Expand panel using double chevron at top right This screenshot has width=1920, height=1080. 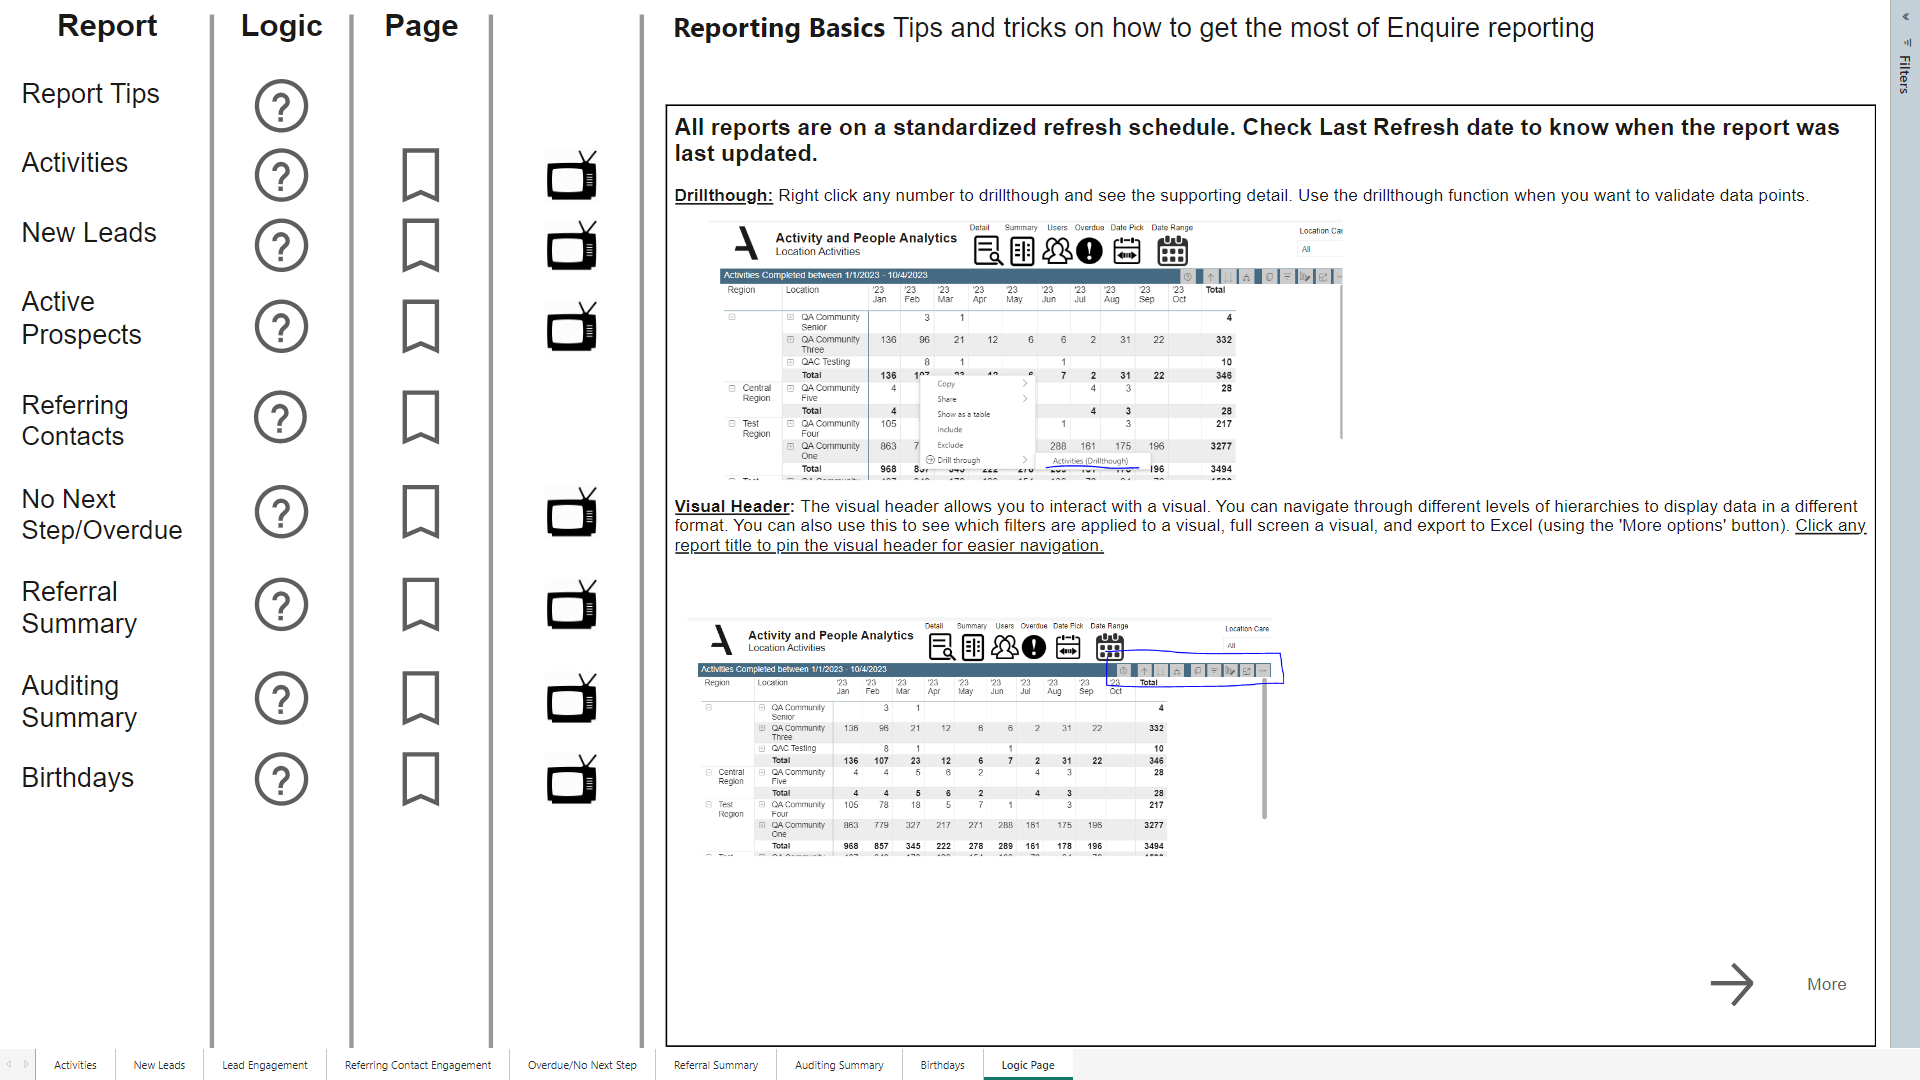(x=1905, y=17)
